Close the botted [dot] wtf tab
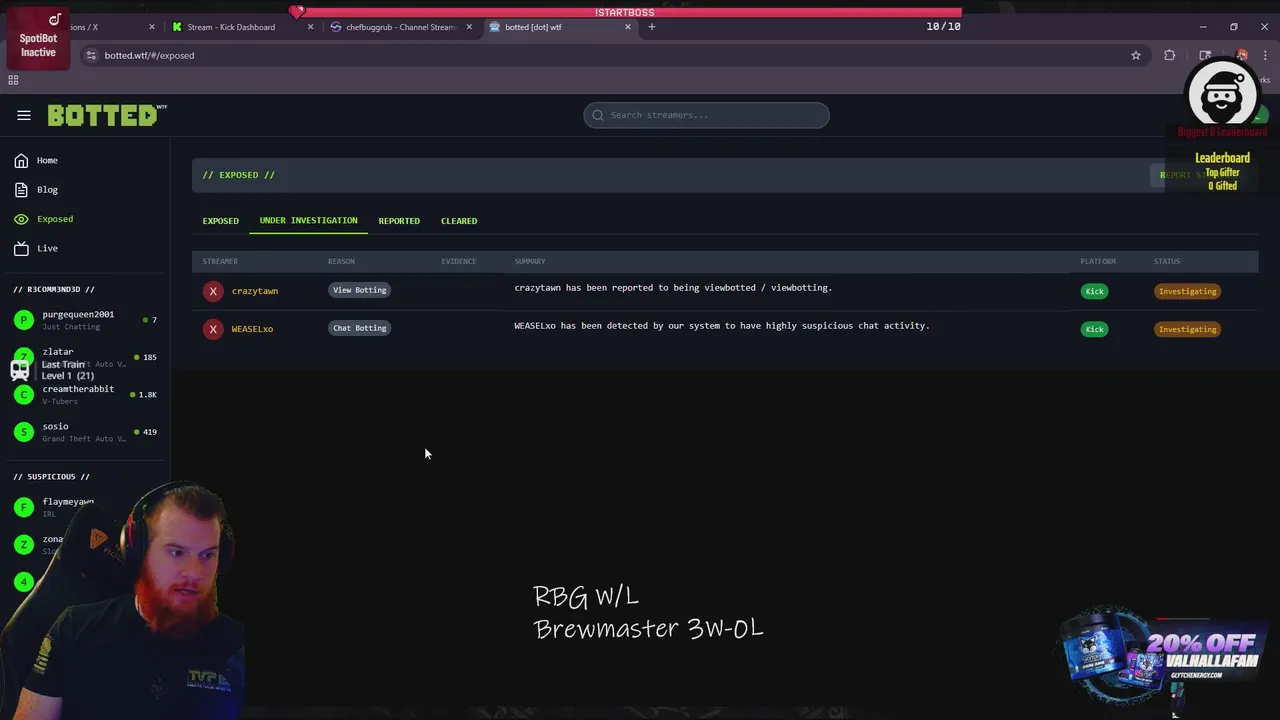The height and width of the screenshot is (720, 1280). (x=628, y=27)
